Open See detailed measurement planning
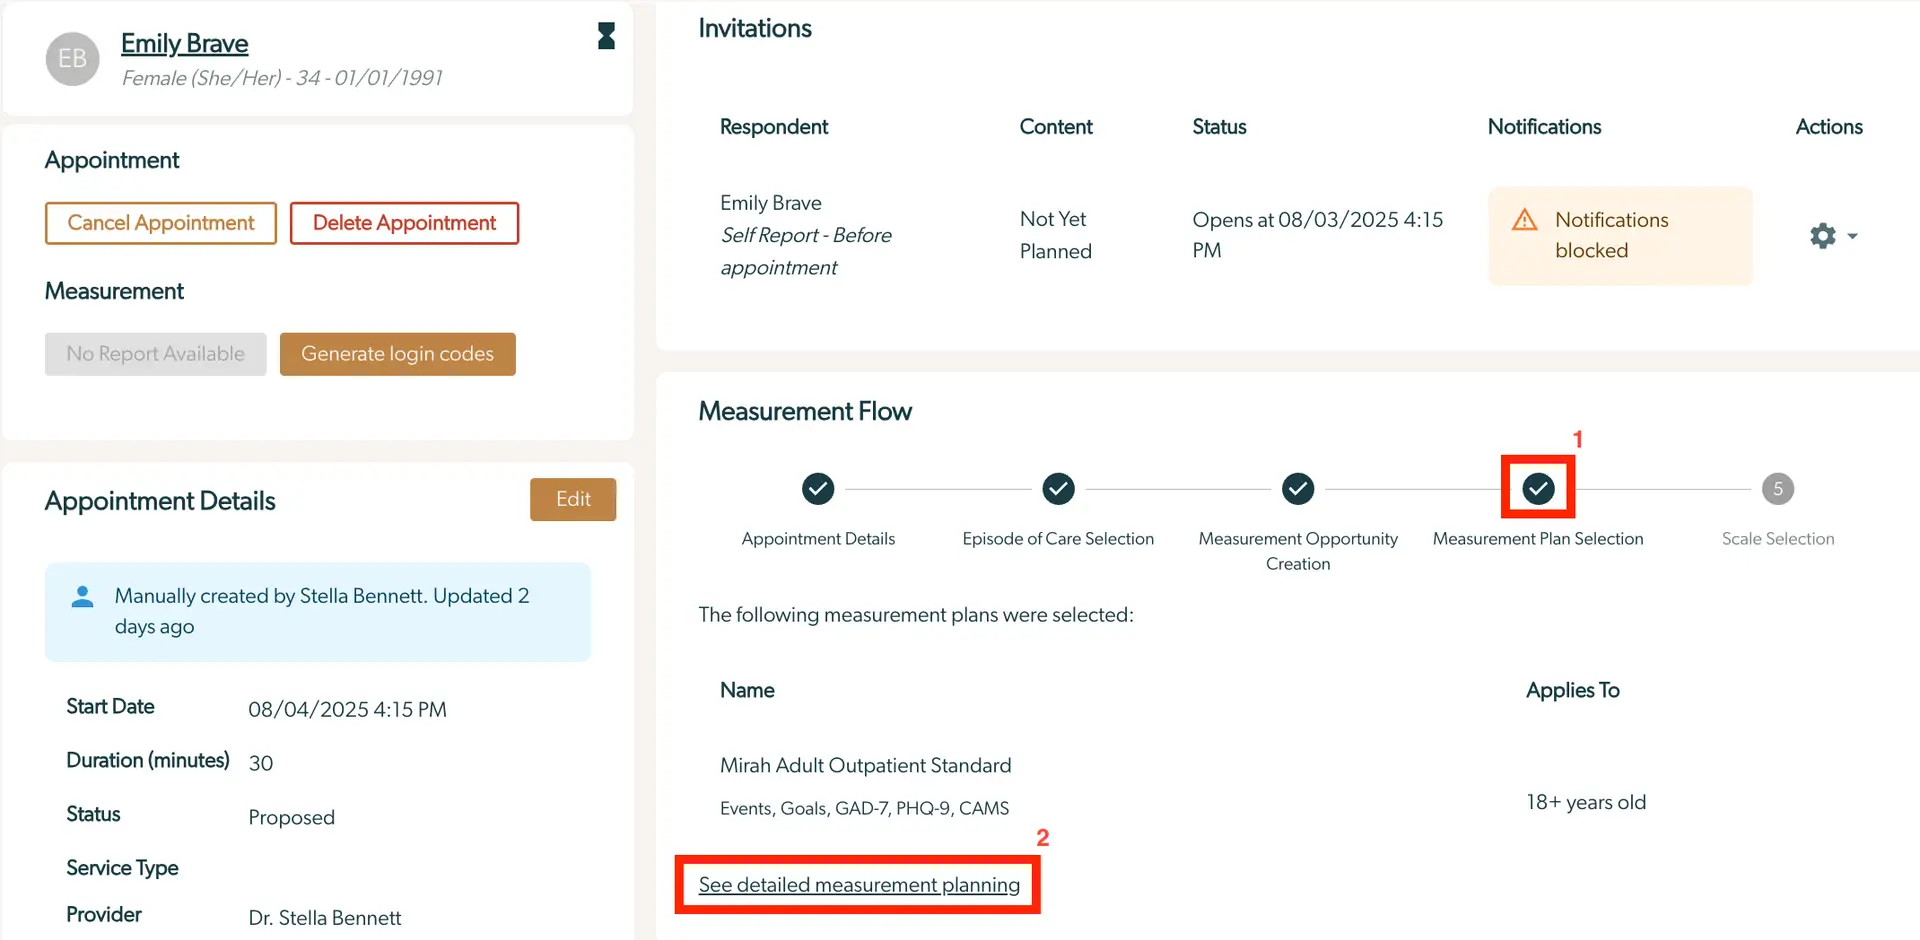The image size is (1920, 940). click(859, 885)
